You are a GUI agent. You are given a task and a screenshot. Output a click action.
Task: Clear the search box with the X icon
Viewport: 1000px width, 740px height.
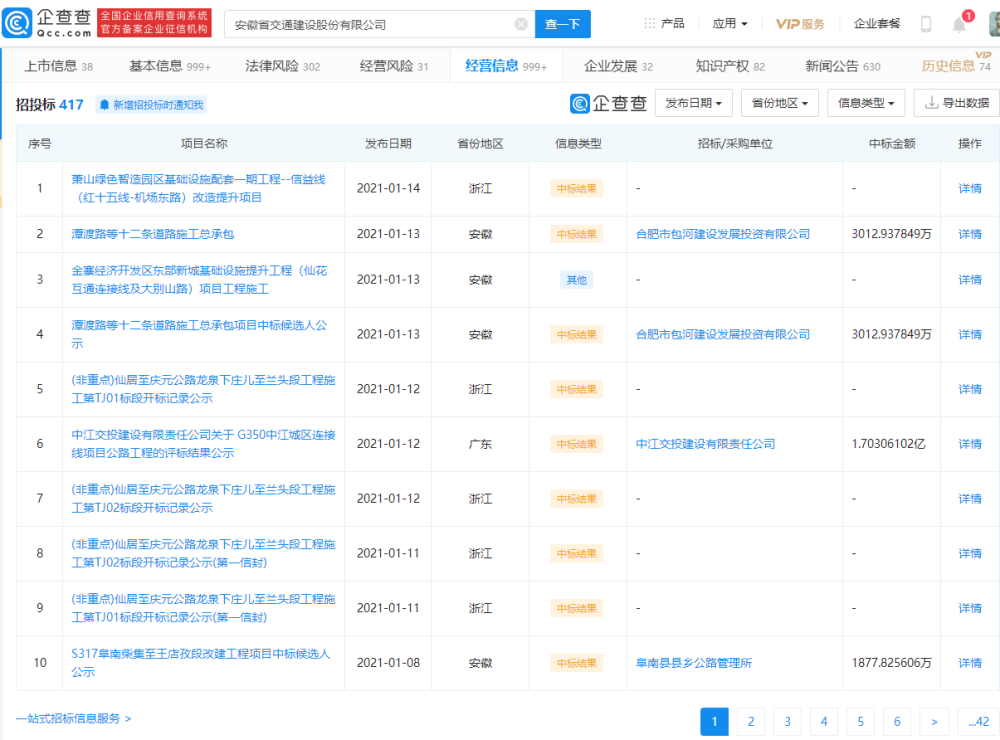(521, 24)
